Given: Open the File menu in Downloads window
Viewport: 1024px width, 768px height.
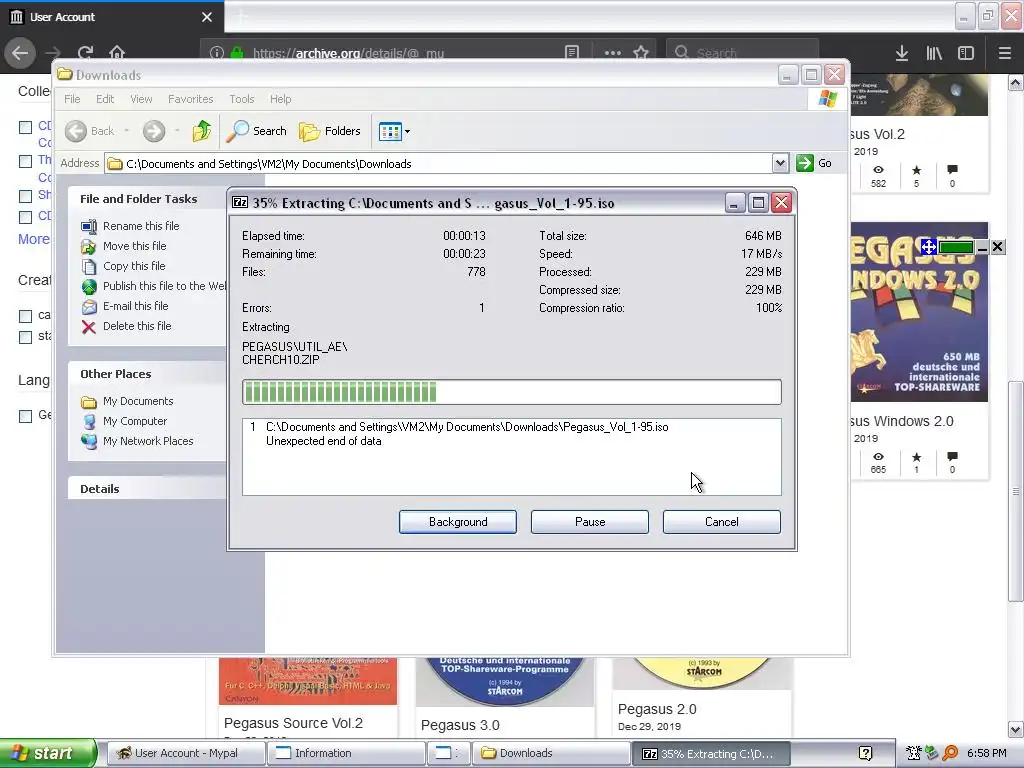Looking at the screenshot, I should 72,99.
